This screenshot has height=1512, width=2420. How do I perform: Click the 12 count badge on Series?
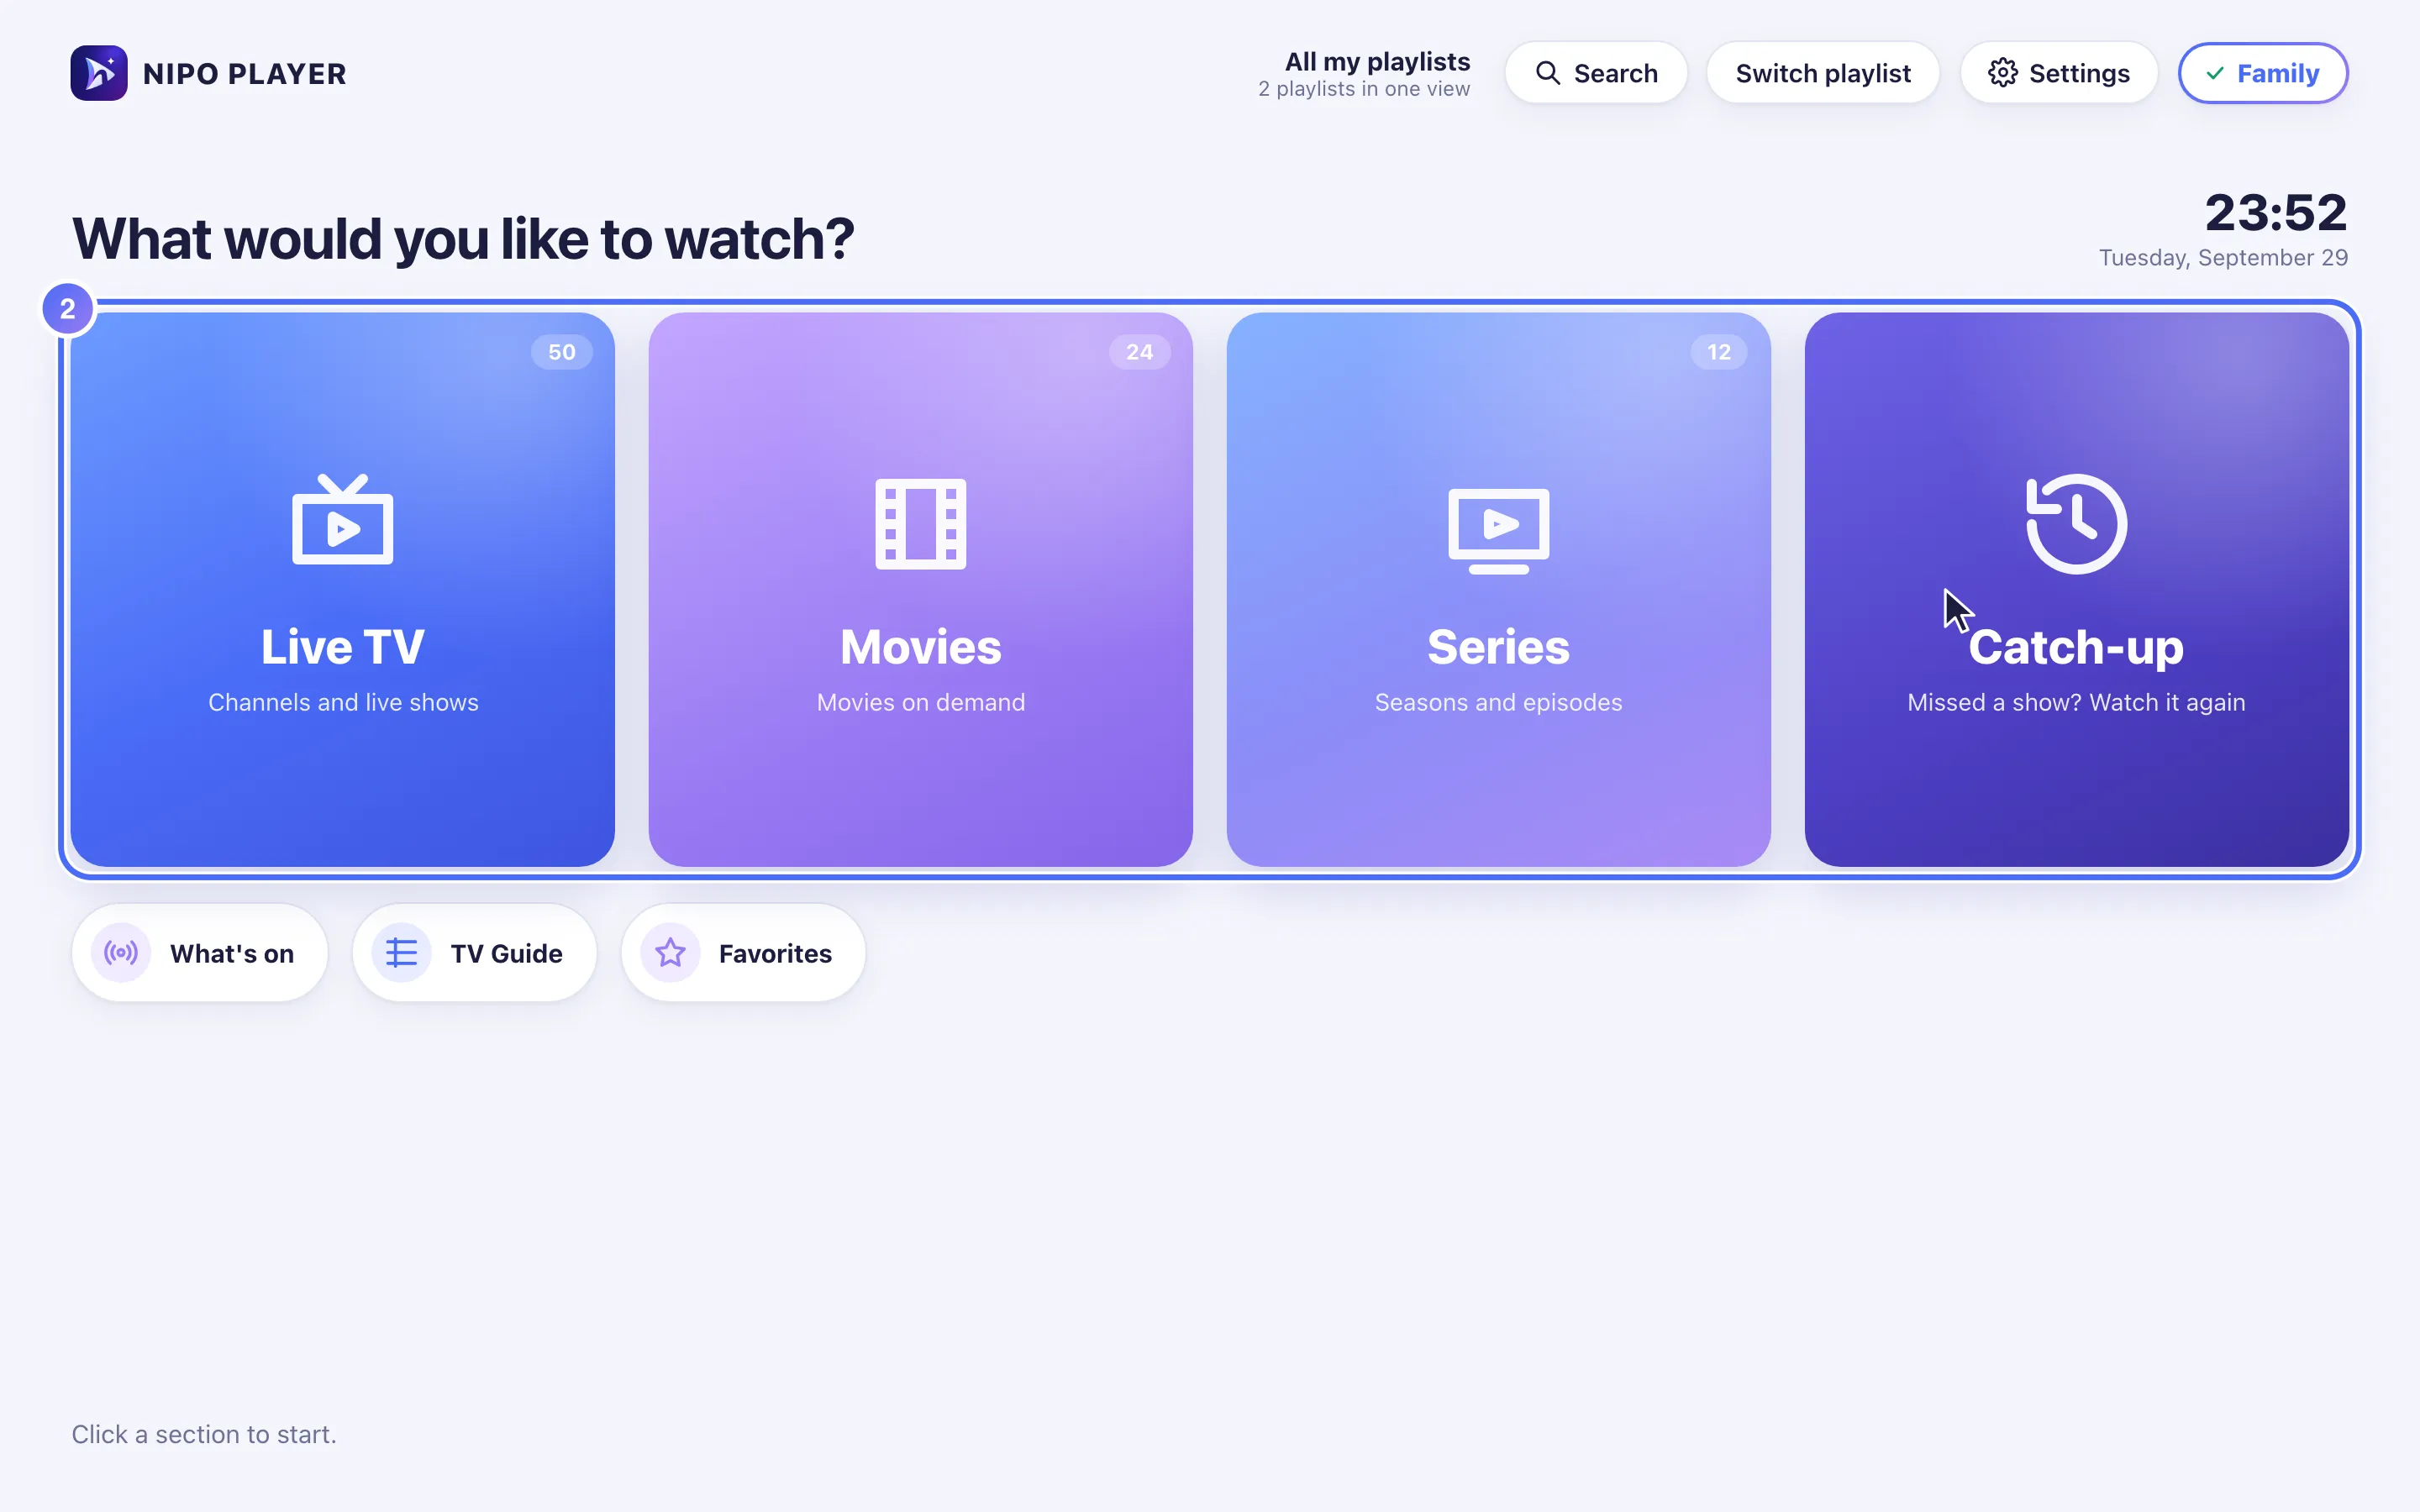(1719, 352)
